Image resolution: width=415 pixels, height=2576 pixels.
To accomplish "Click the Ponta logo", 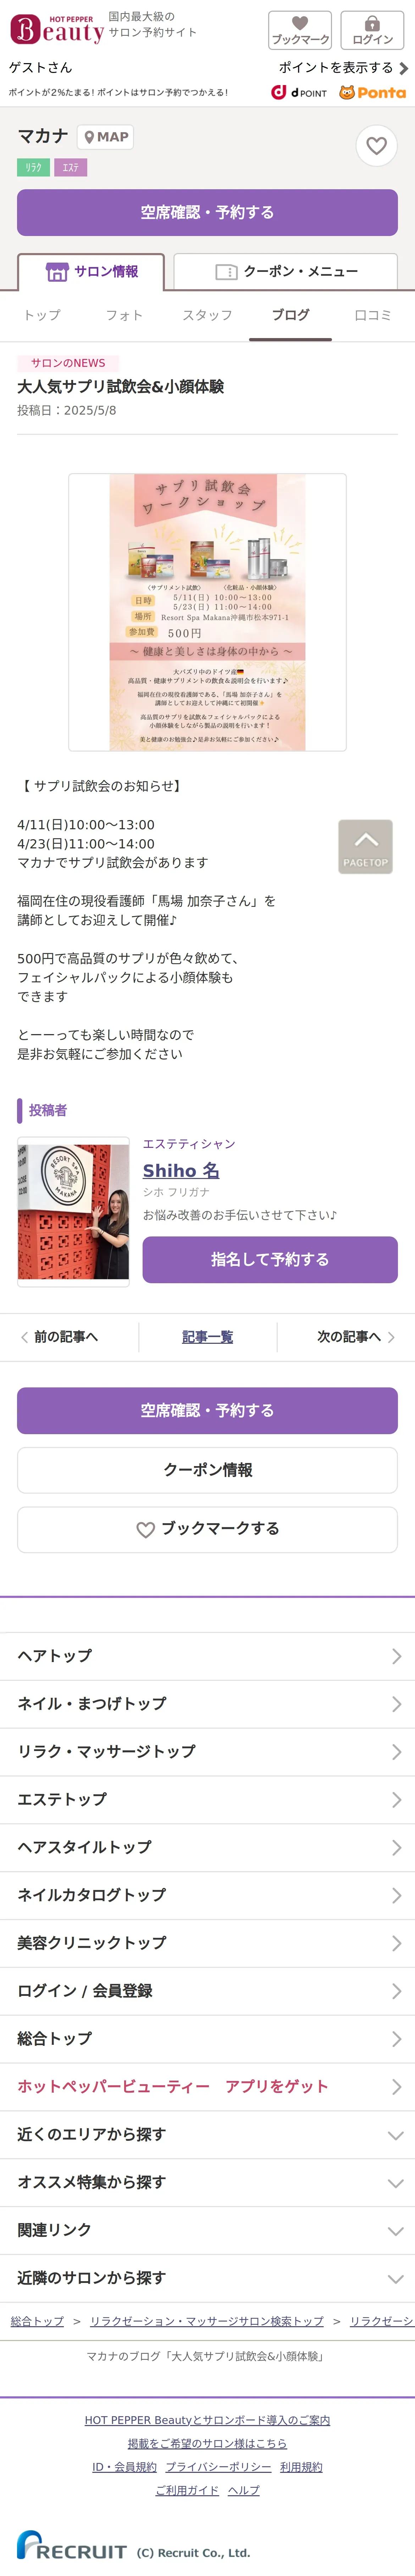I will (x=372, y=93).
